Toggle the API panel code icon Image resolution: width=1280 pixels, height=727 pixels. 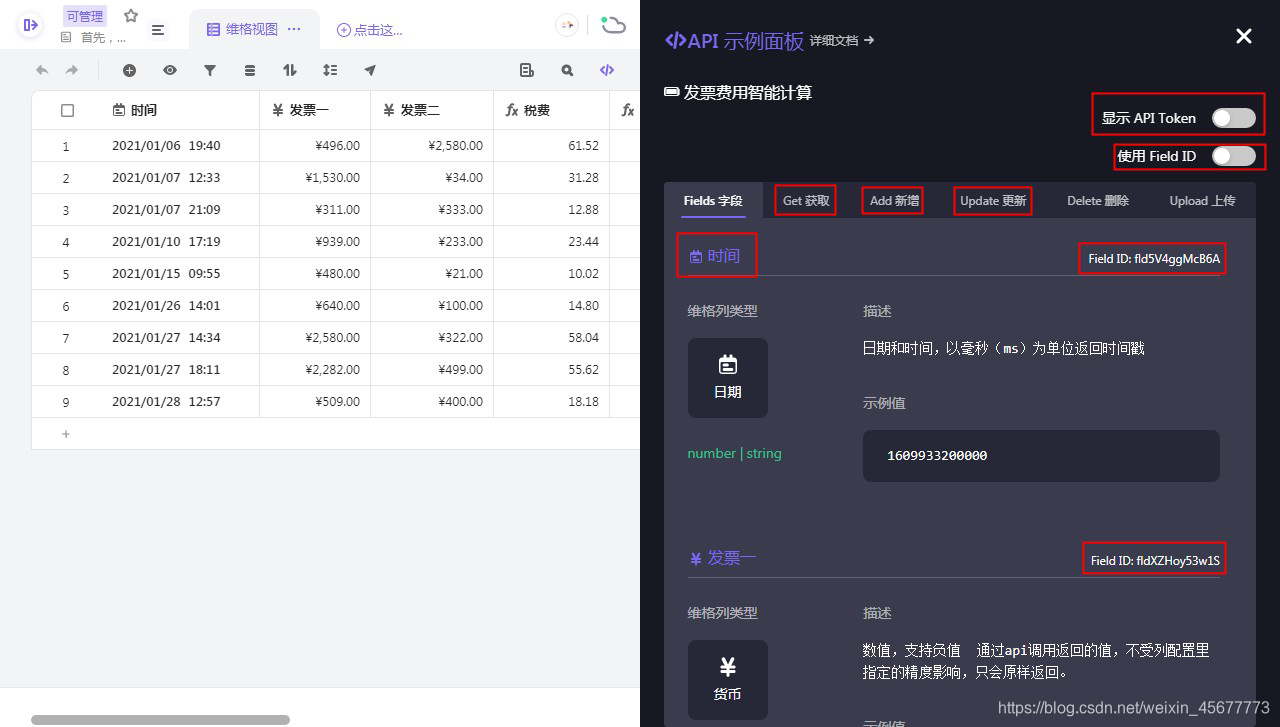(x=607, y=70)
